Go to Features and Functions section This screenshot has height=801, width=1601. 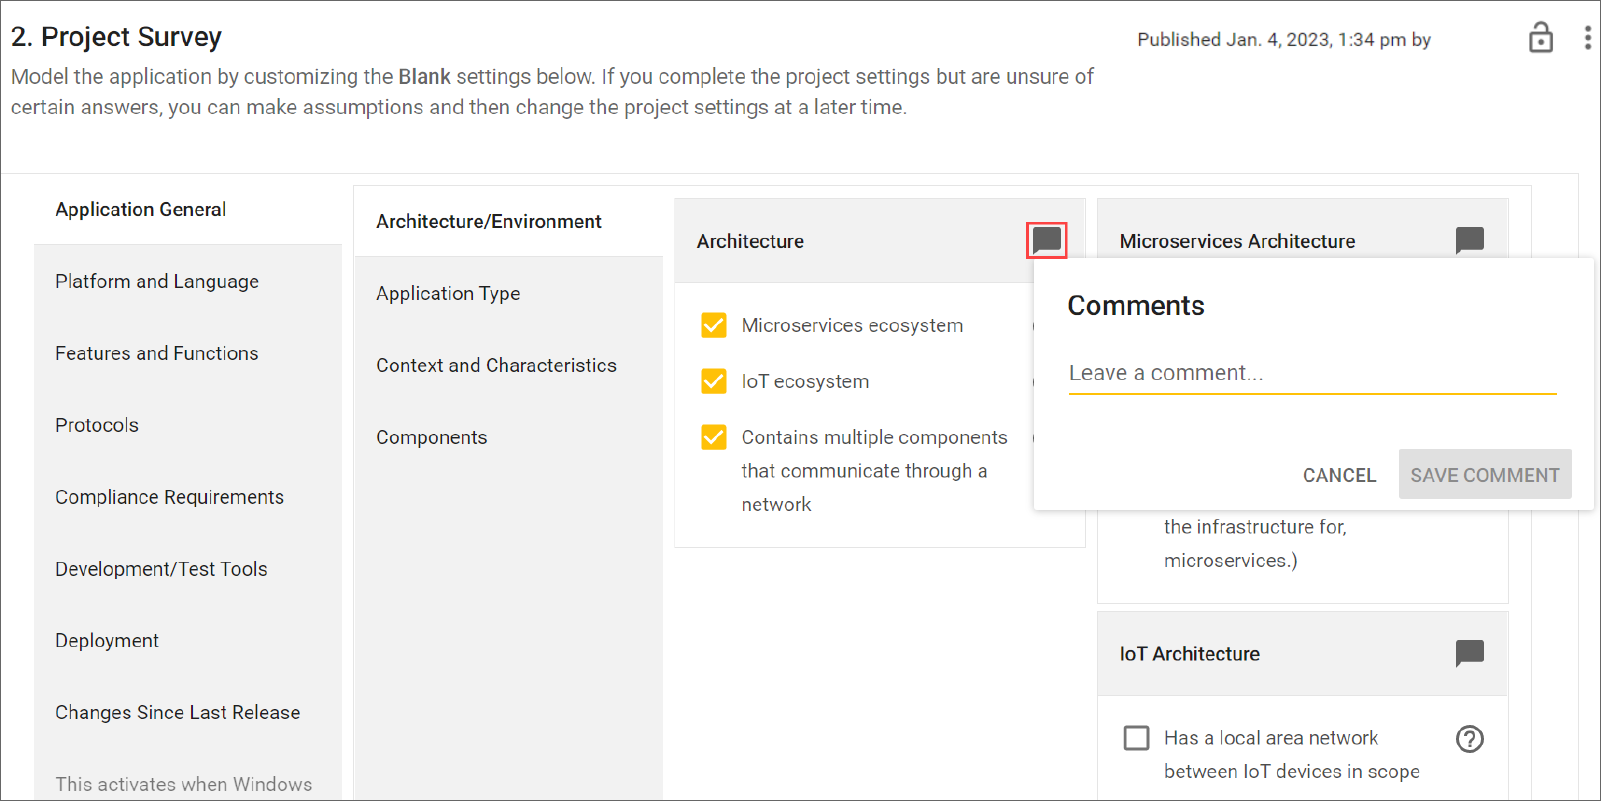pos(157,353)
